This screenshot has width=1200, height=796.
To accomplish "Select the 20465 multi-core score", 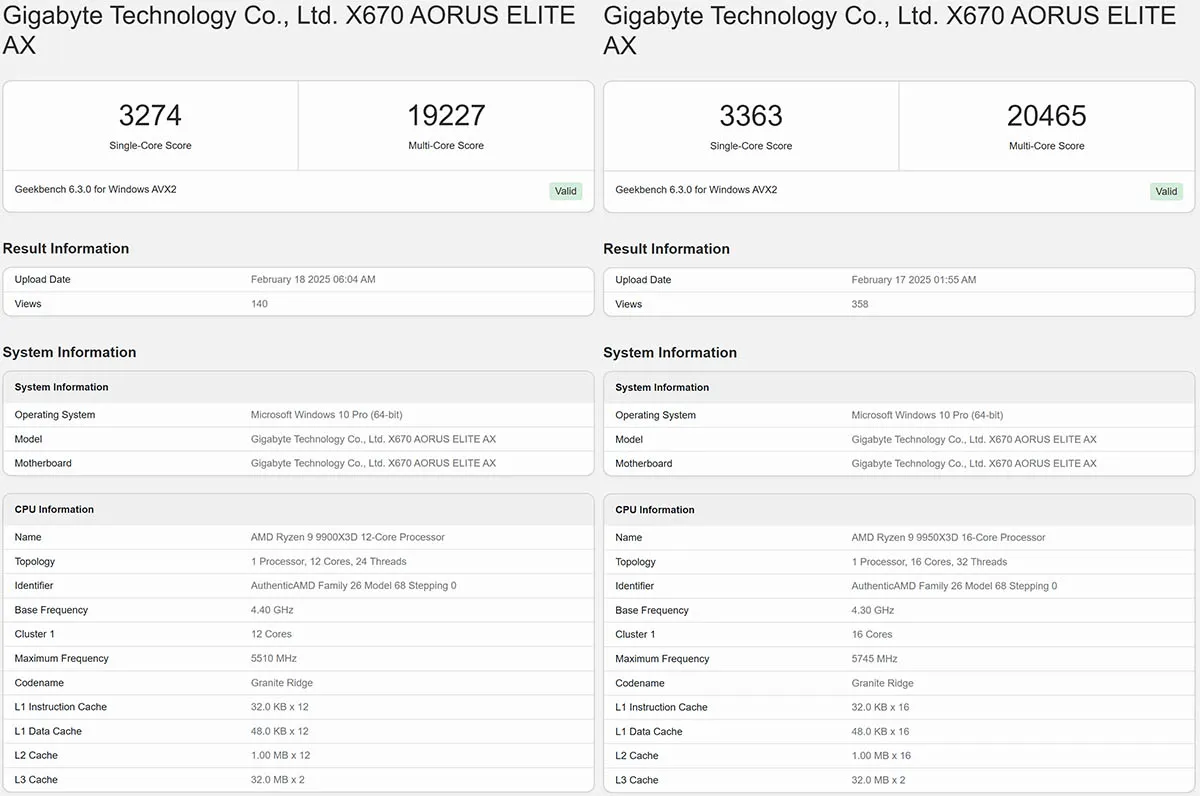I will click(1046, 116).
